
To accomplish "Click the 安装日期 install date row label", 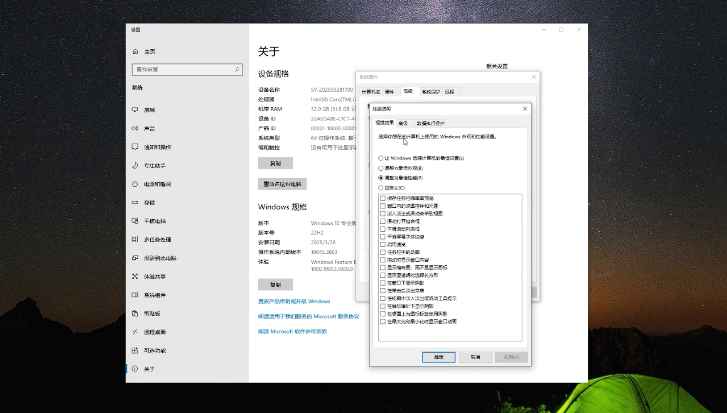I will [x=269, y=242].
